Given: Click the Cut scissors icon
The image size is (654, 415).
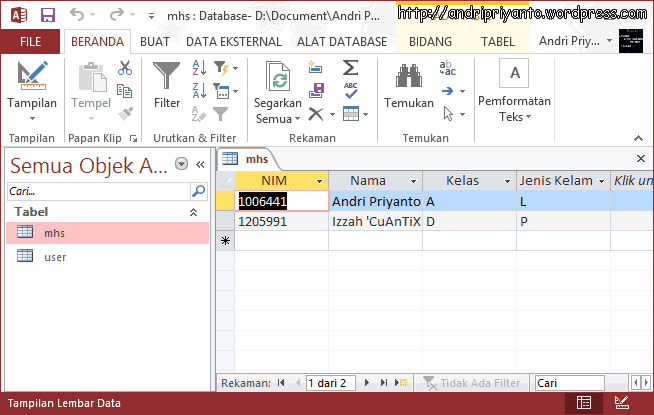Looking at the screenshot, I should coord(125,68).
